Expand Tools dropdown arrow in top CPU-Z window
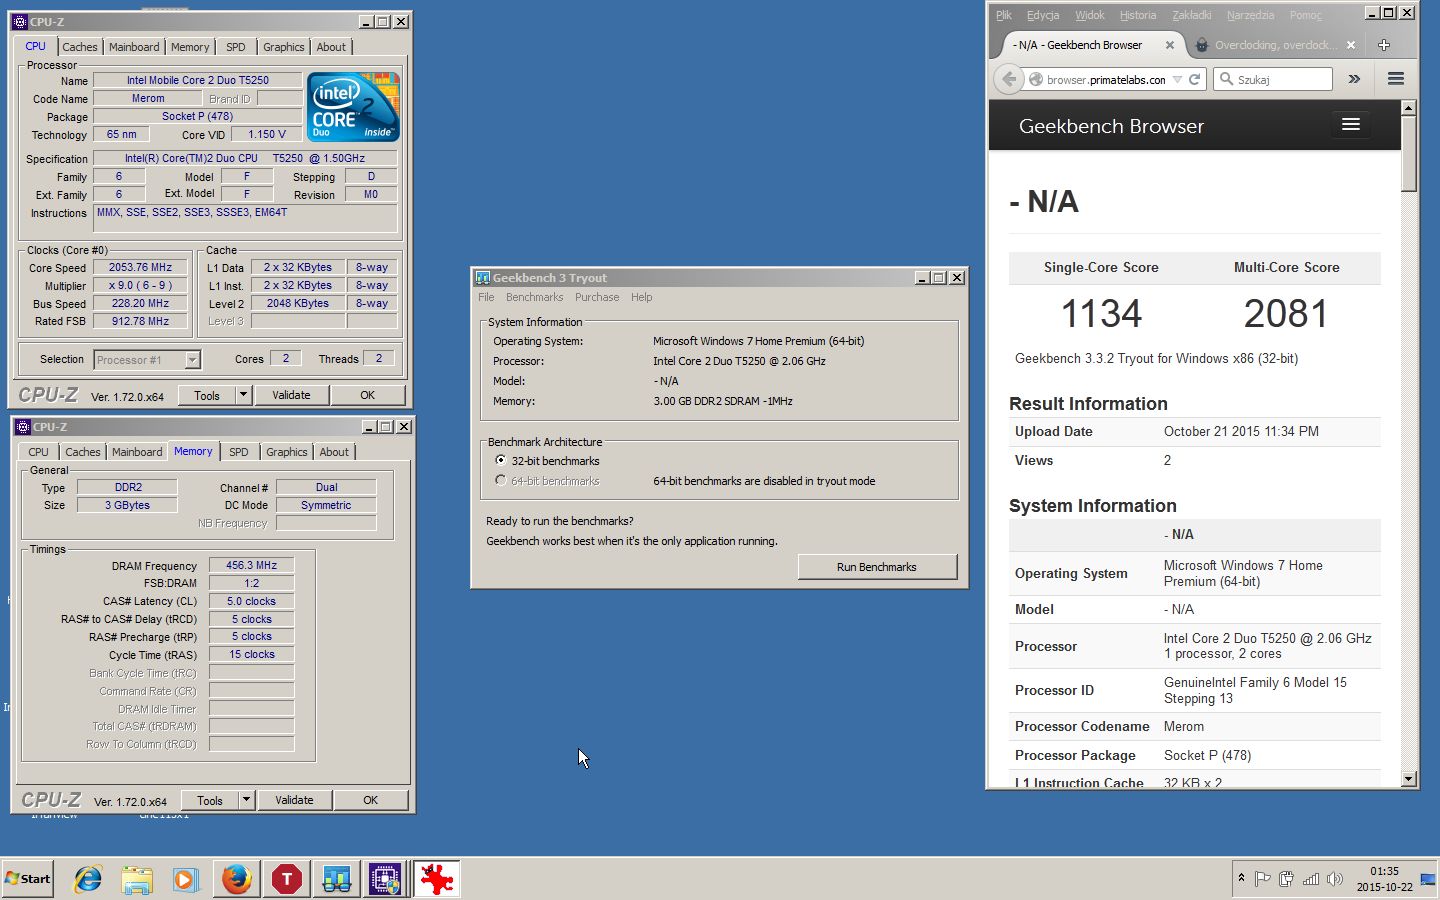The image size is (1440, 900). pyautogui.click(x=242, y=395)
